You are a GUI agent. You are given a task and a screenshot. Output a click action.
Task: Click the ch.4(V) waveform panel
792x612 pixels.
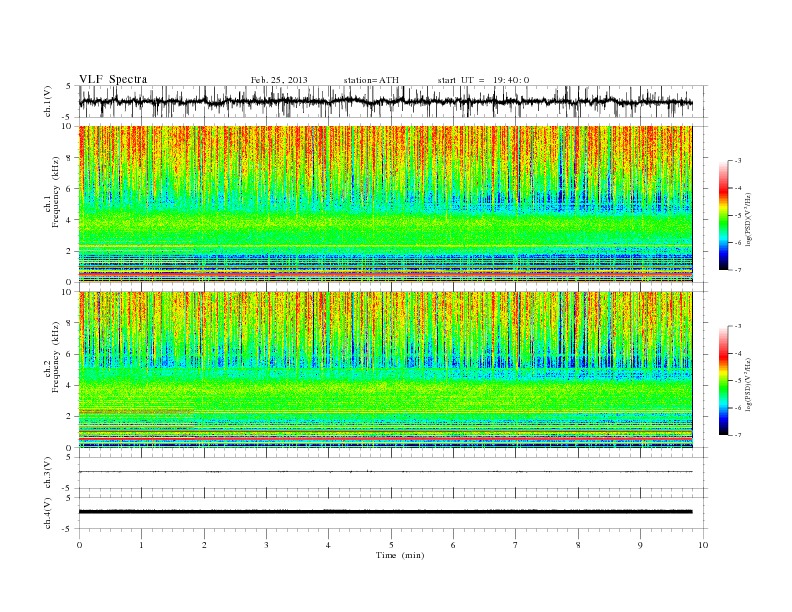(393, 513)
